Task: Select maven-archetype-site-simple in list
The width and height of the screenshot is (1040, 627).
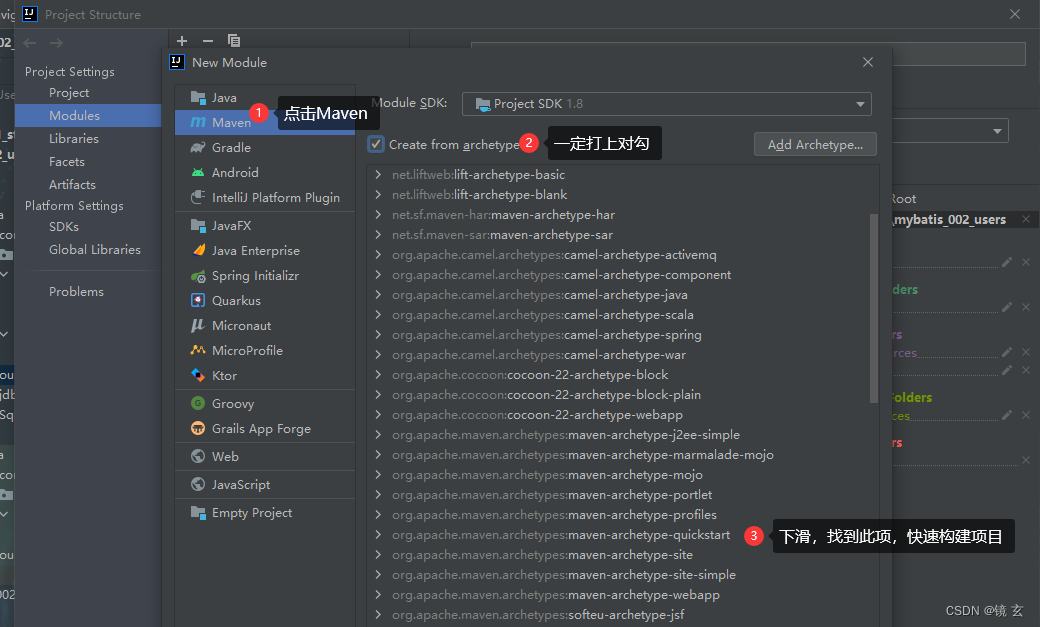Action: tap(564, 575)
